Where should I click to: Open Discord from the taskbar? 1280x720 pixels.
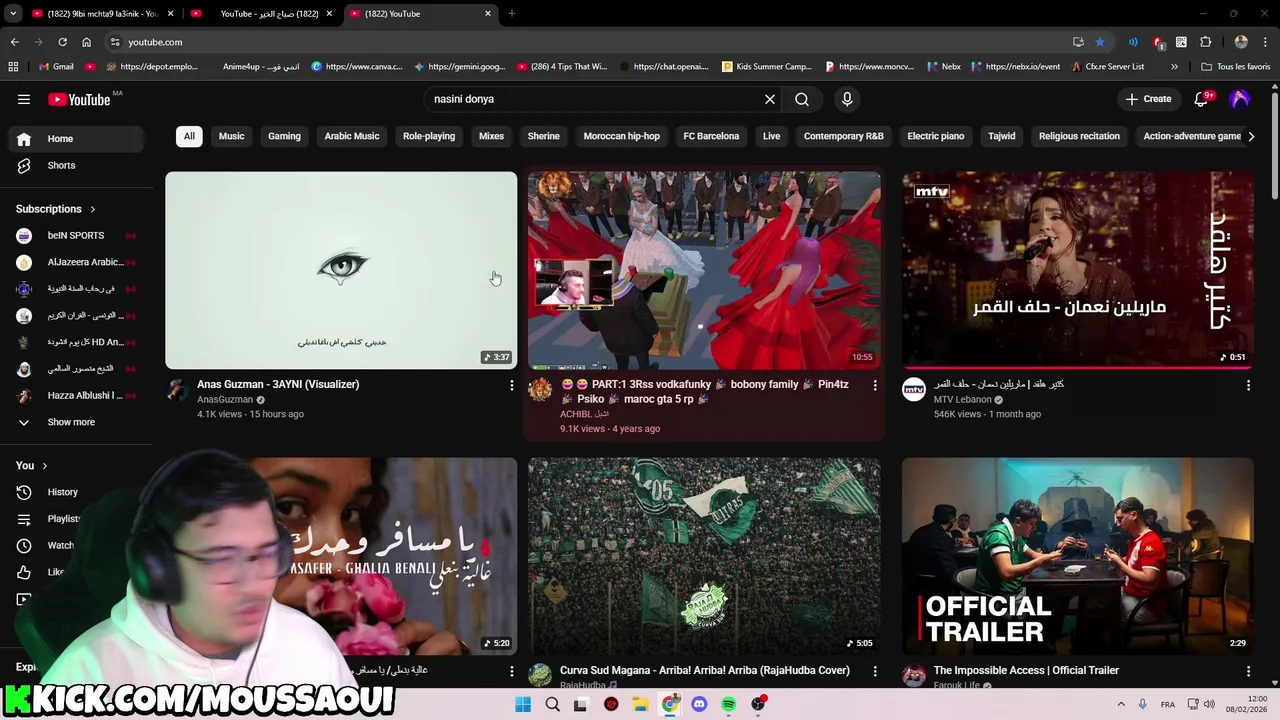click(699, 704)
